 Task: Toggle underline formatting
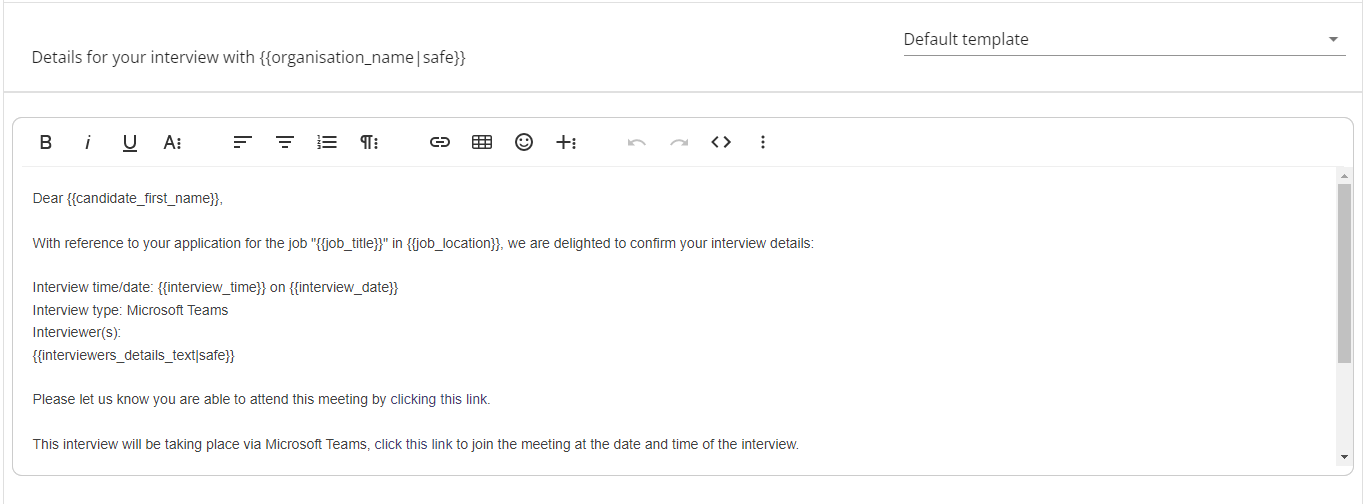pyautogui.click(x=130, y=142)
